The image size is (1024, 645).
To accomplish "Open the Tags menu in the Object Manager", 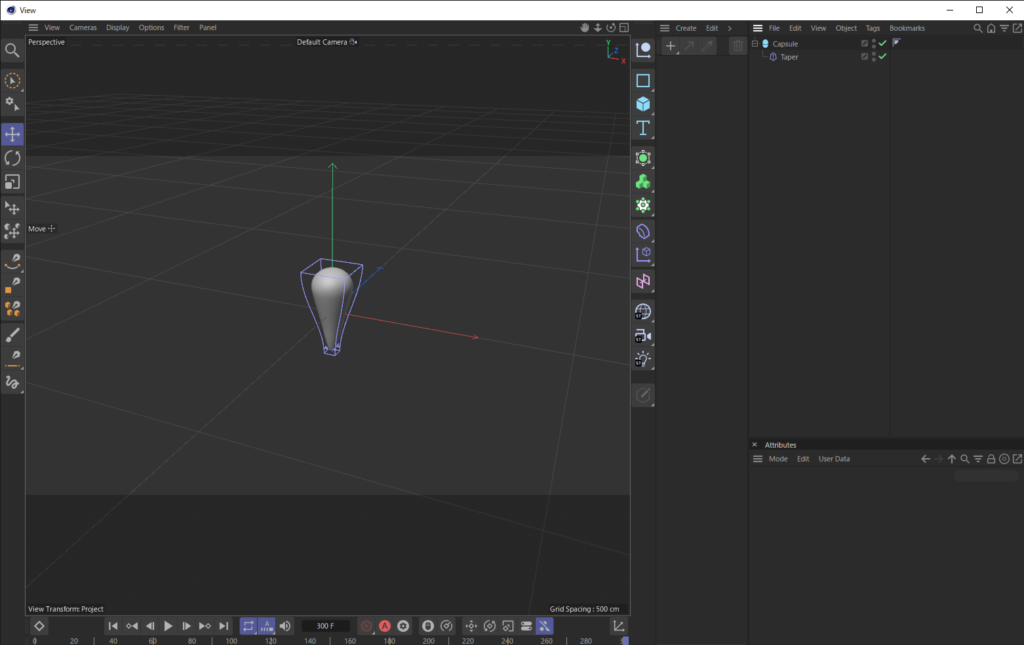I will point(872,28).
